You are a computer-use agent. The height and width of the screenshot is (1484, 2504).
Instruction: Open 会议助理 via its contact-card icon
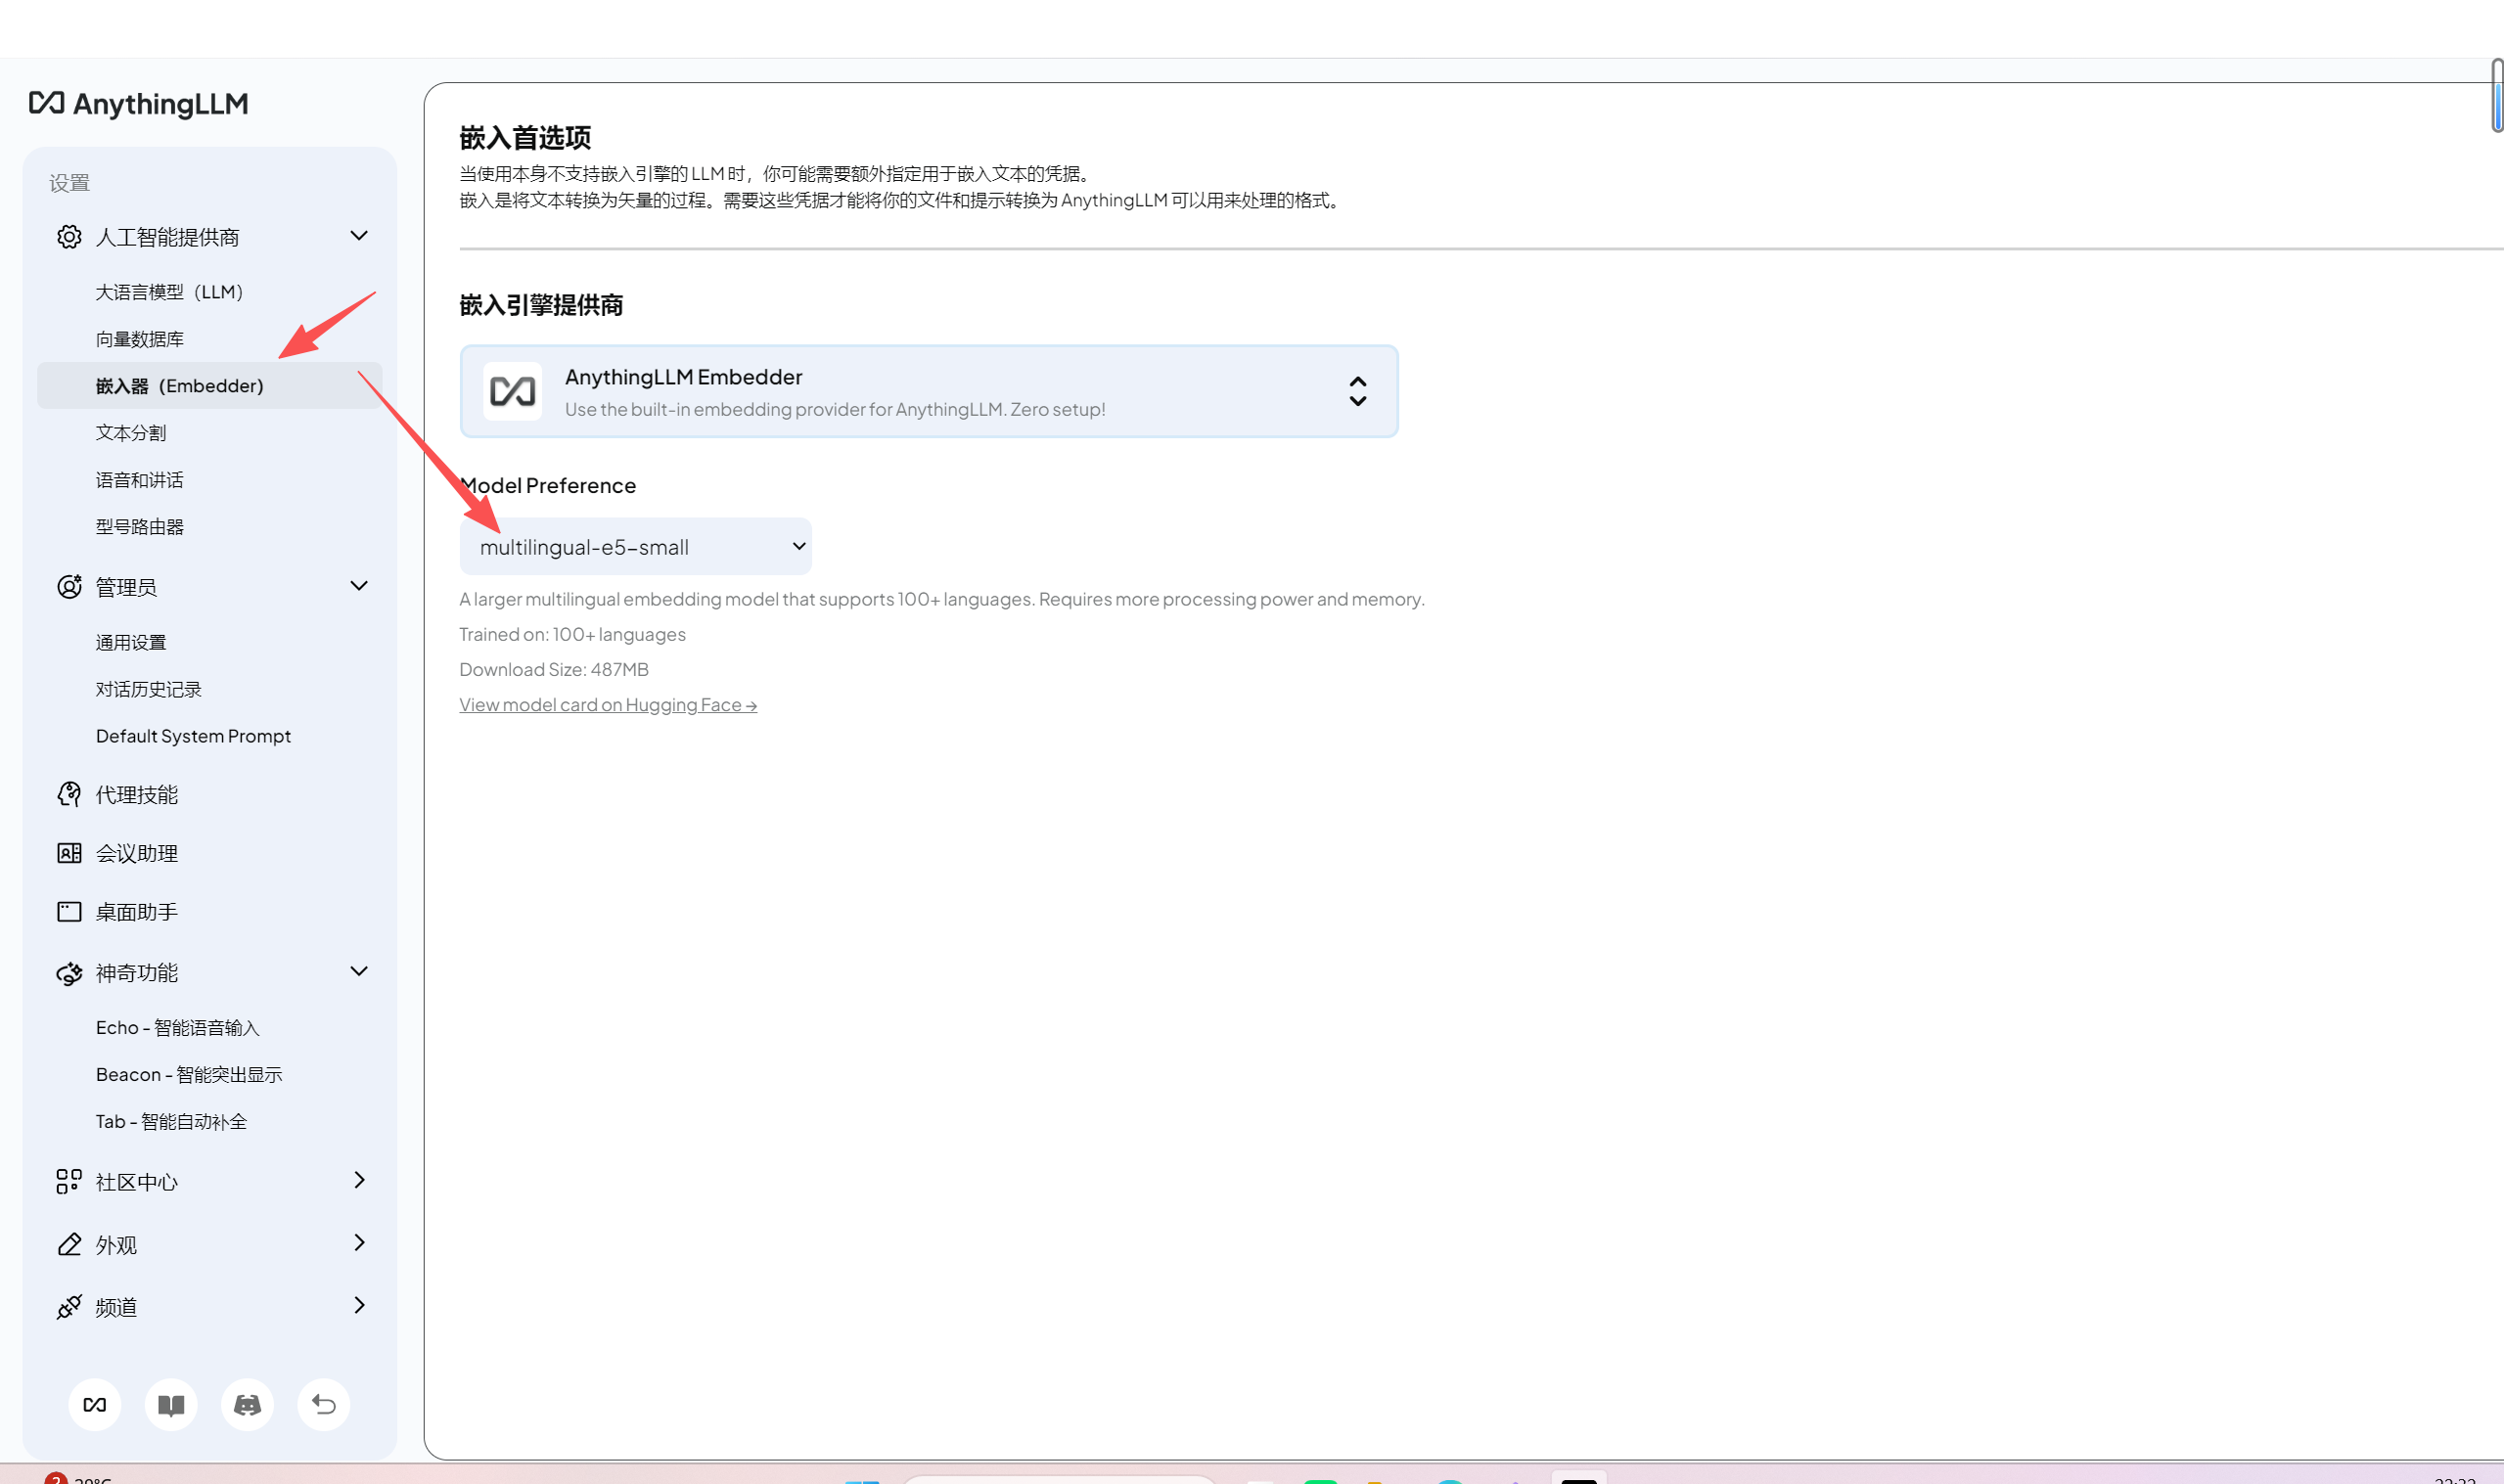[69, 853]
